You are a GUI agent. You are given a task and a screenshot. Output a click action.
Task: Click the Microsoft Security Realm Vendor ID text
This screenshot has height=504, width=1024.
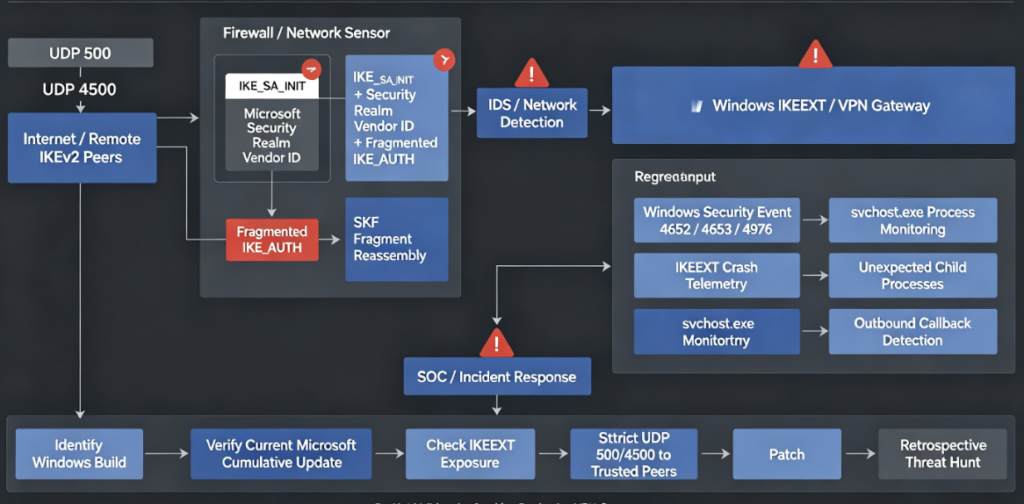(272, 135)
